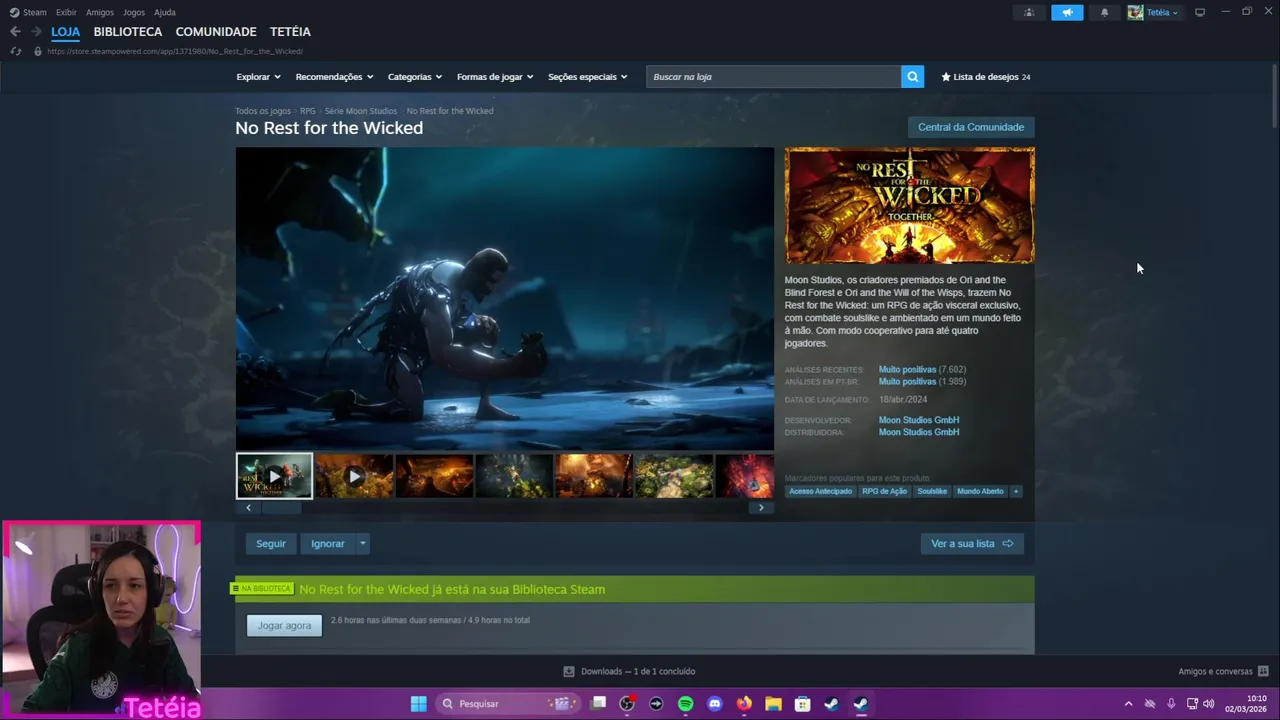
Task: Open the Windows Start menu
Action: tap(419, 703)
